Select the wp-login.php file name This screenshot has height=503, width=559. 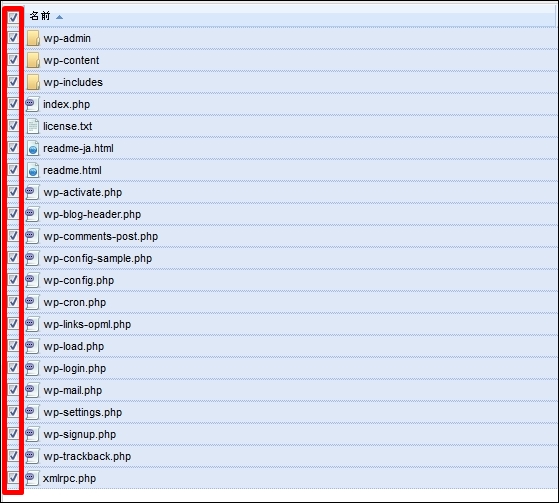click(75, 369)
